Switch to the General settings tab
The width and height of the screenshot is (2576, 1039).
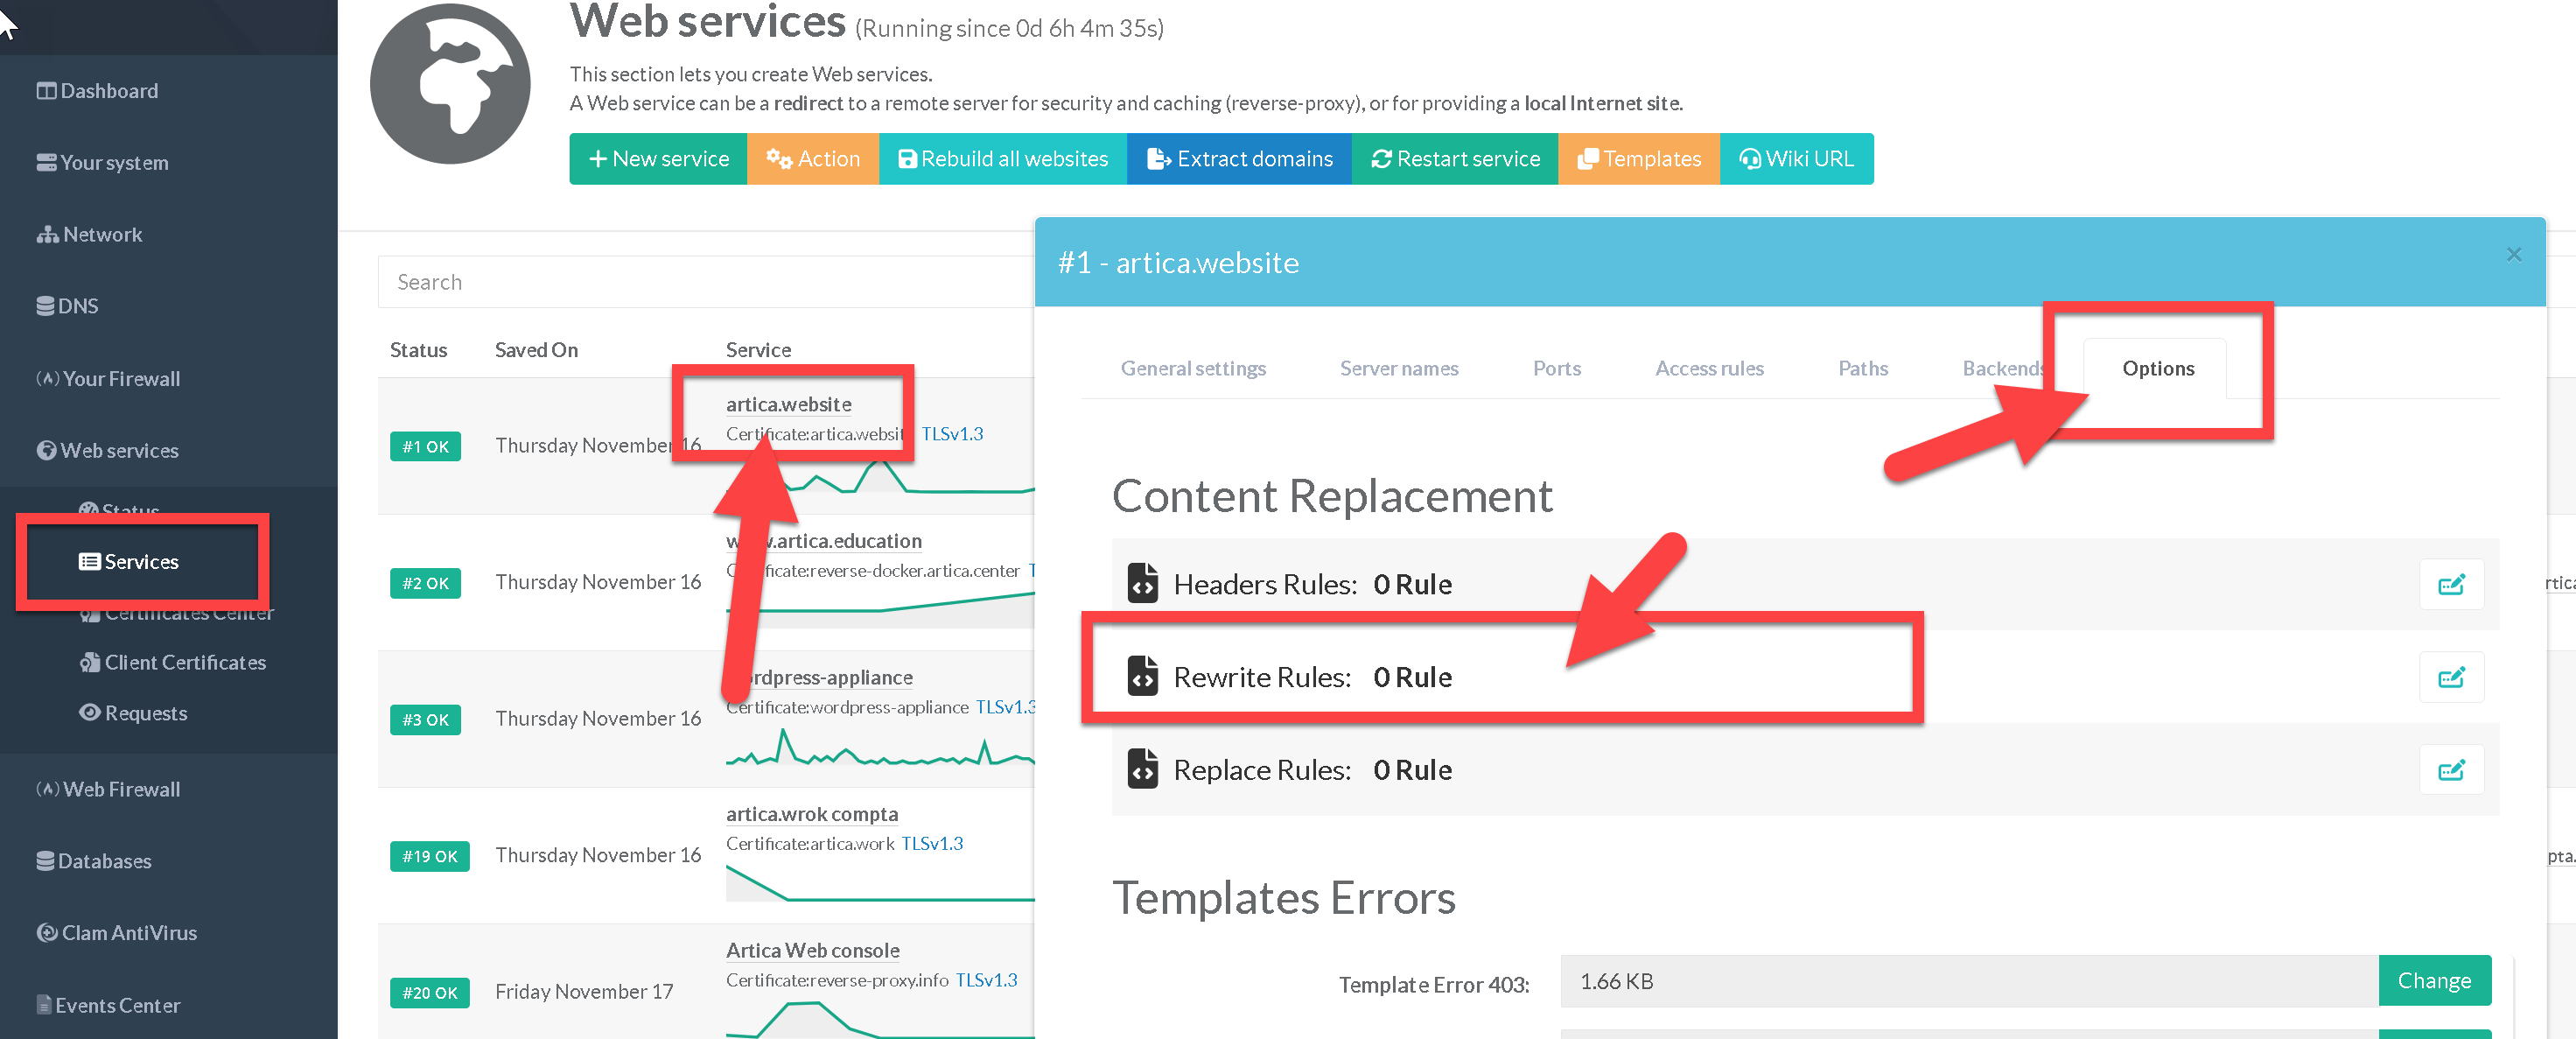[1192, 369]
